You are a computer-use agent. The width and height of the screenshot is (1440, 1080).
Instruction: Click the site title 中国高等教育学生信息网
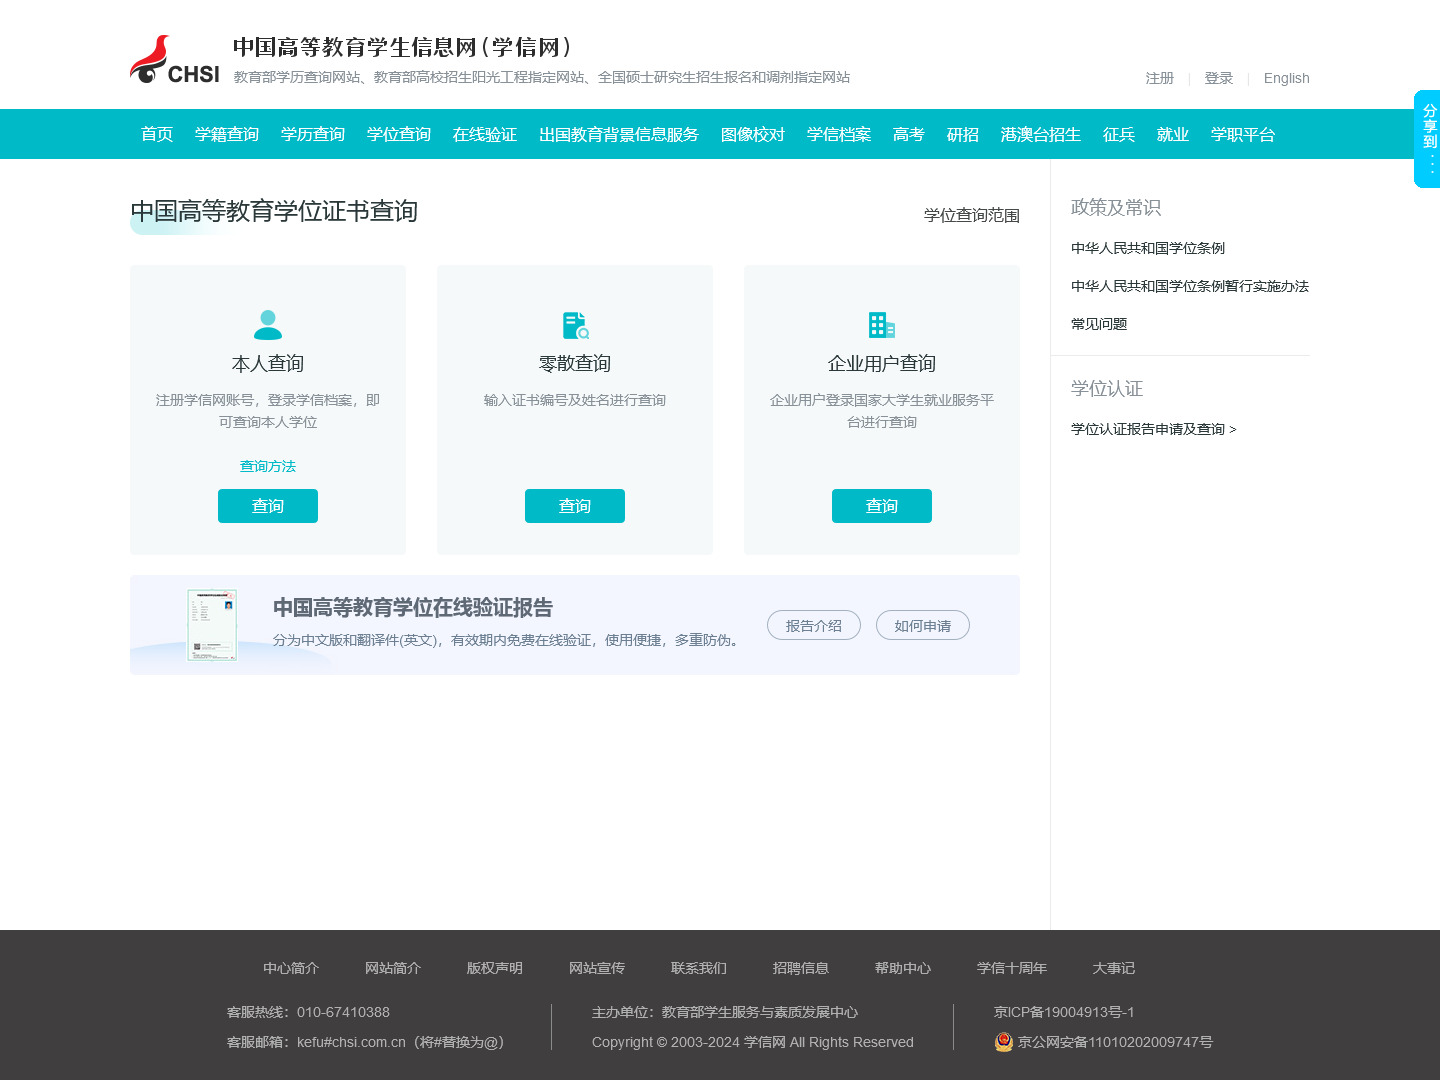[402, 47]
